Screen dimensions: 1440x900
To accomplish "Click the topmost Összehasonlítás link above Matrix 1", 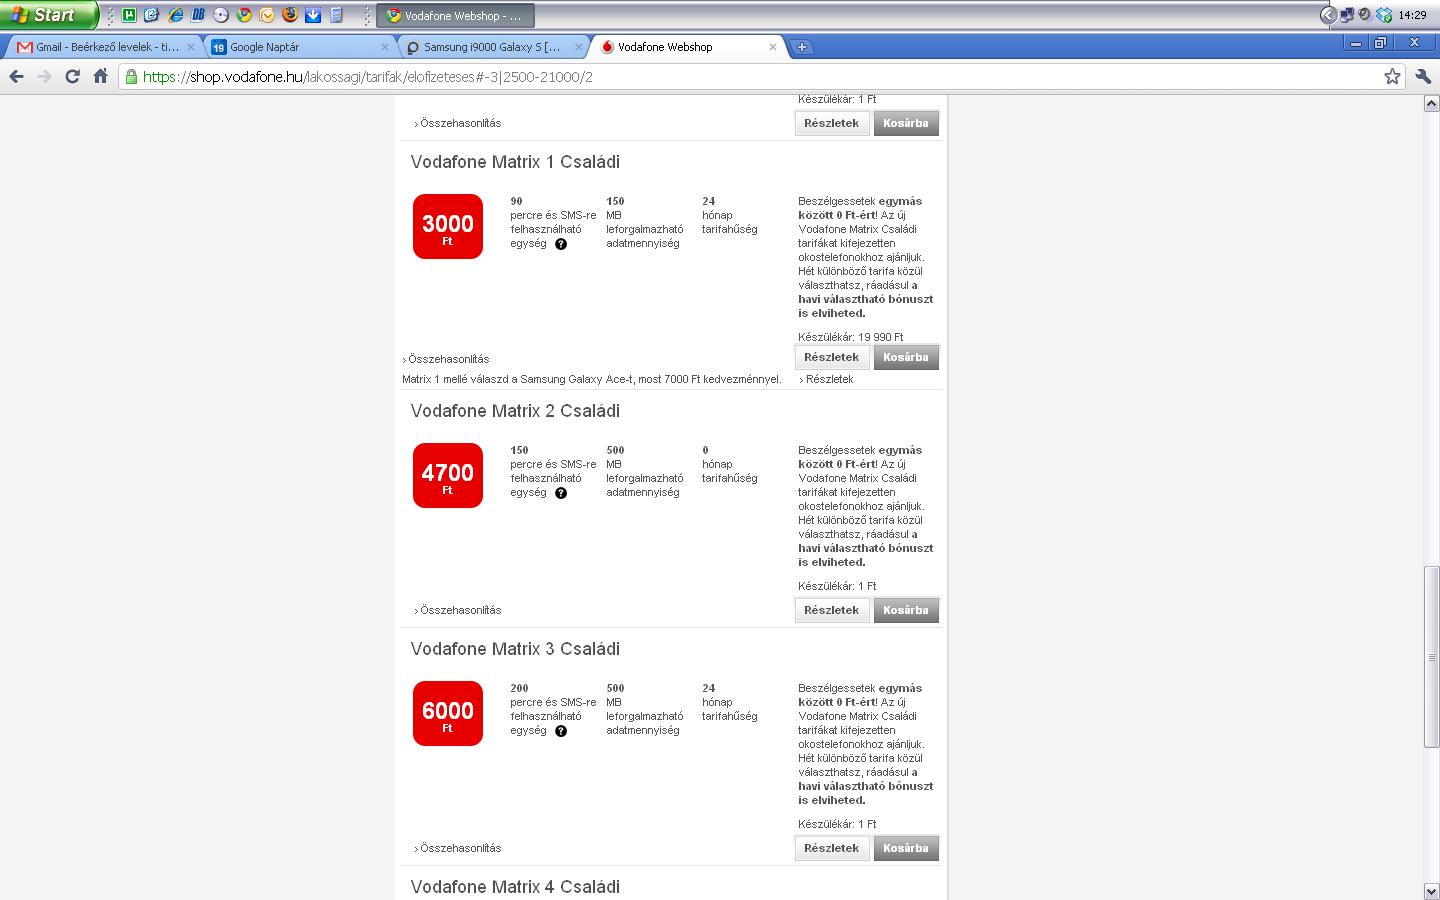I will 458,123.
